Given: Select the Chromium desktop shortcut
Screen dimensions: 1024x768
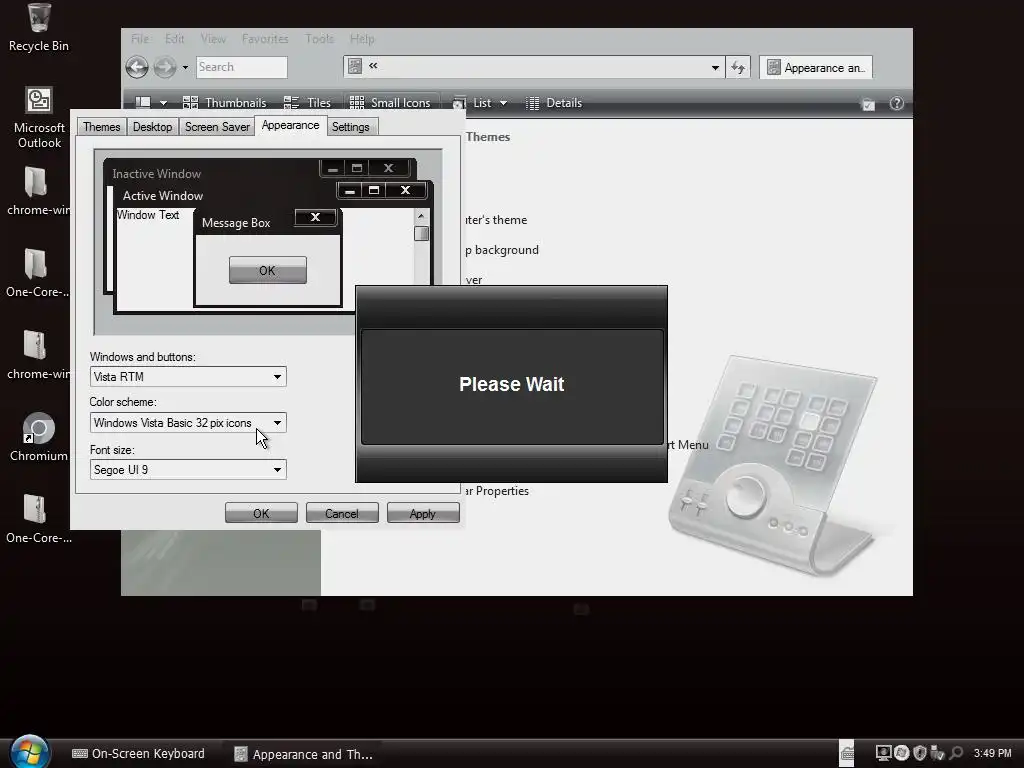Looking at the screenshot, I should (x=39, y=437).
